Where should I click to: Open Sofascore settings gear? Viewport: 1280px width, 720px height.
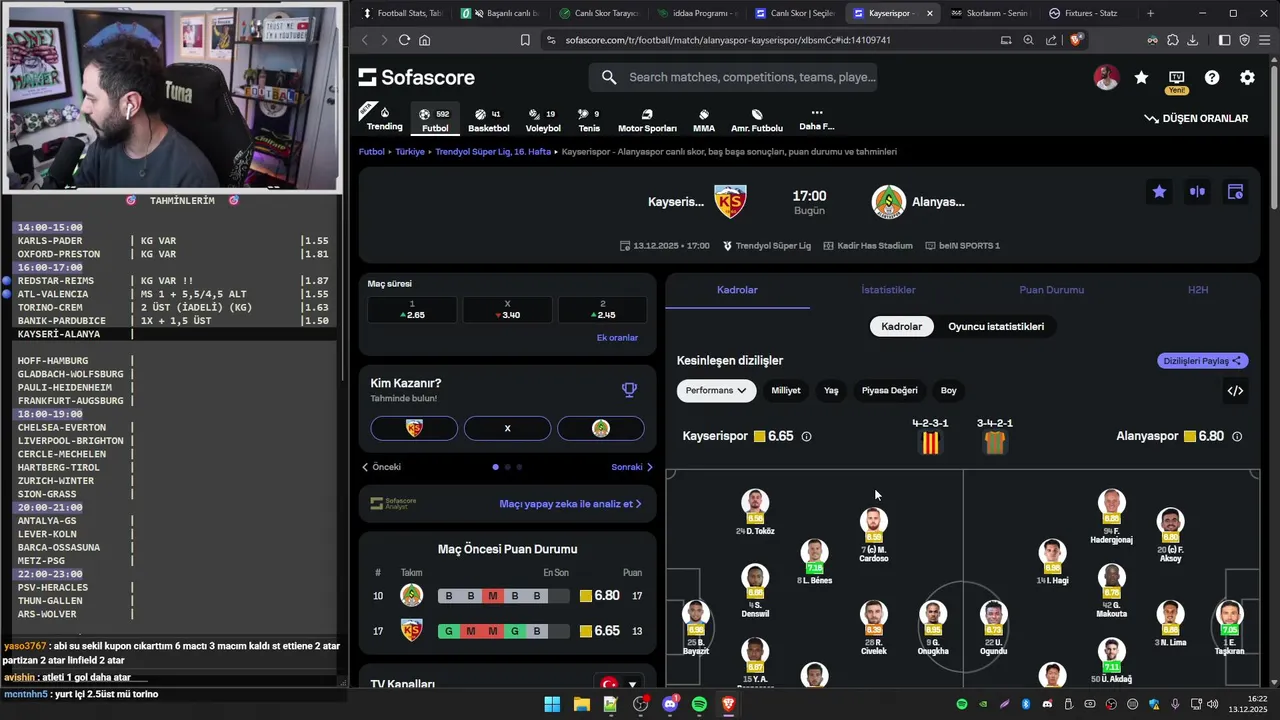1247,78
